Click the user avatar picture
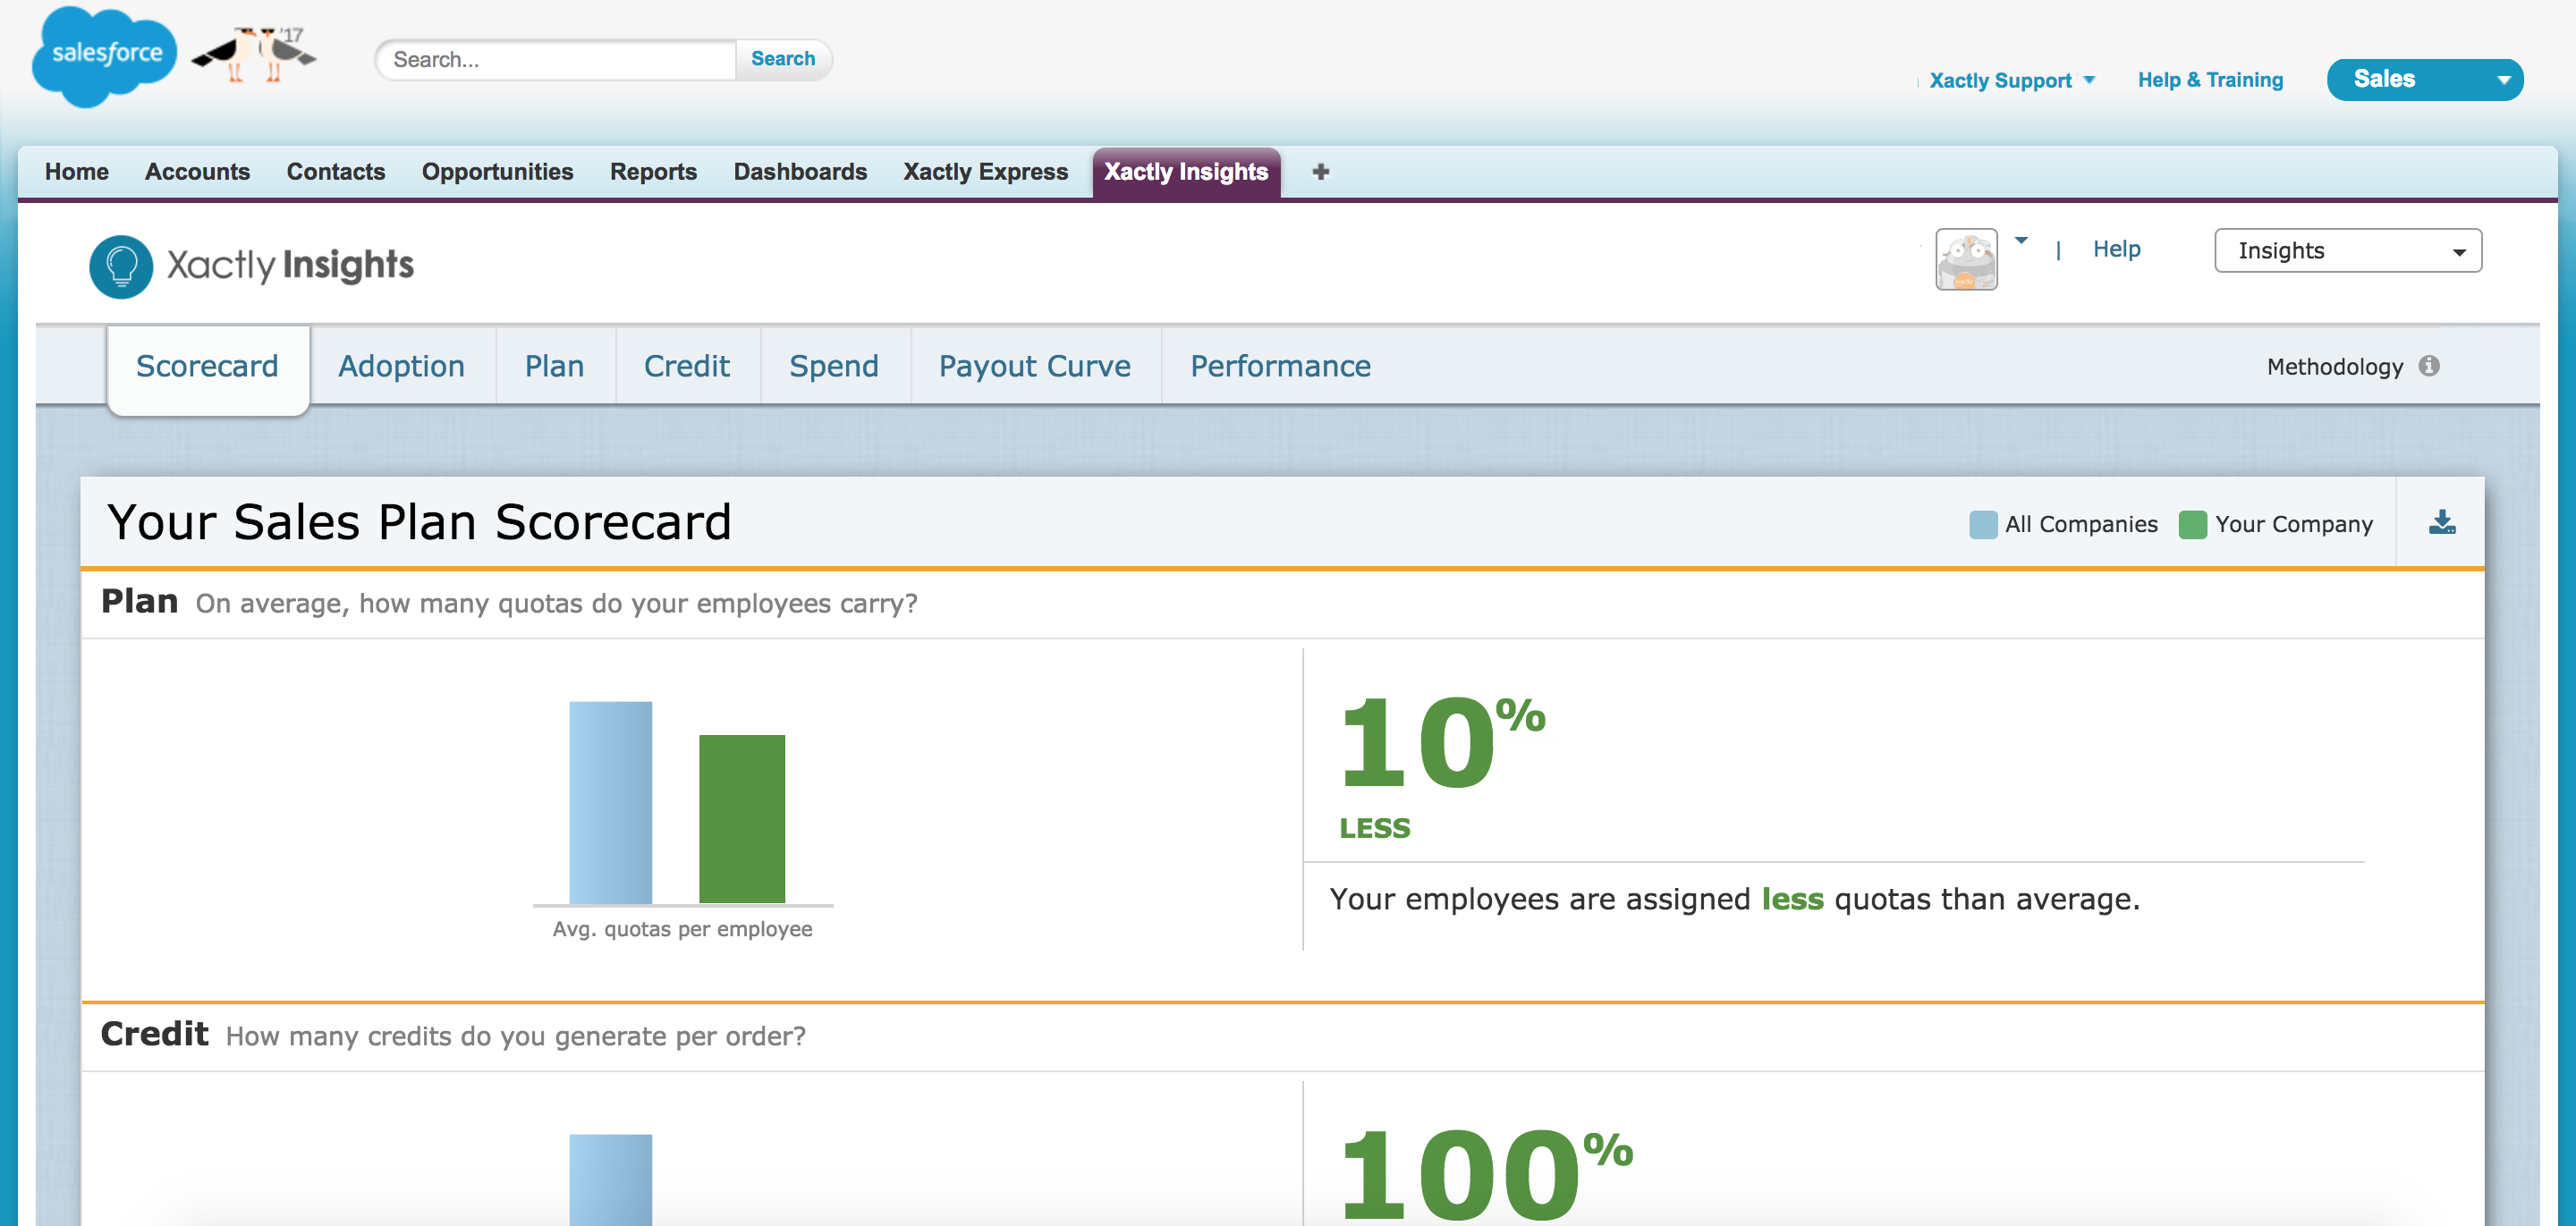 click(x=1966, y=259)
